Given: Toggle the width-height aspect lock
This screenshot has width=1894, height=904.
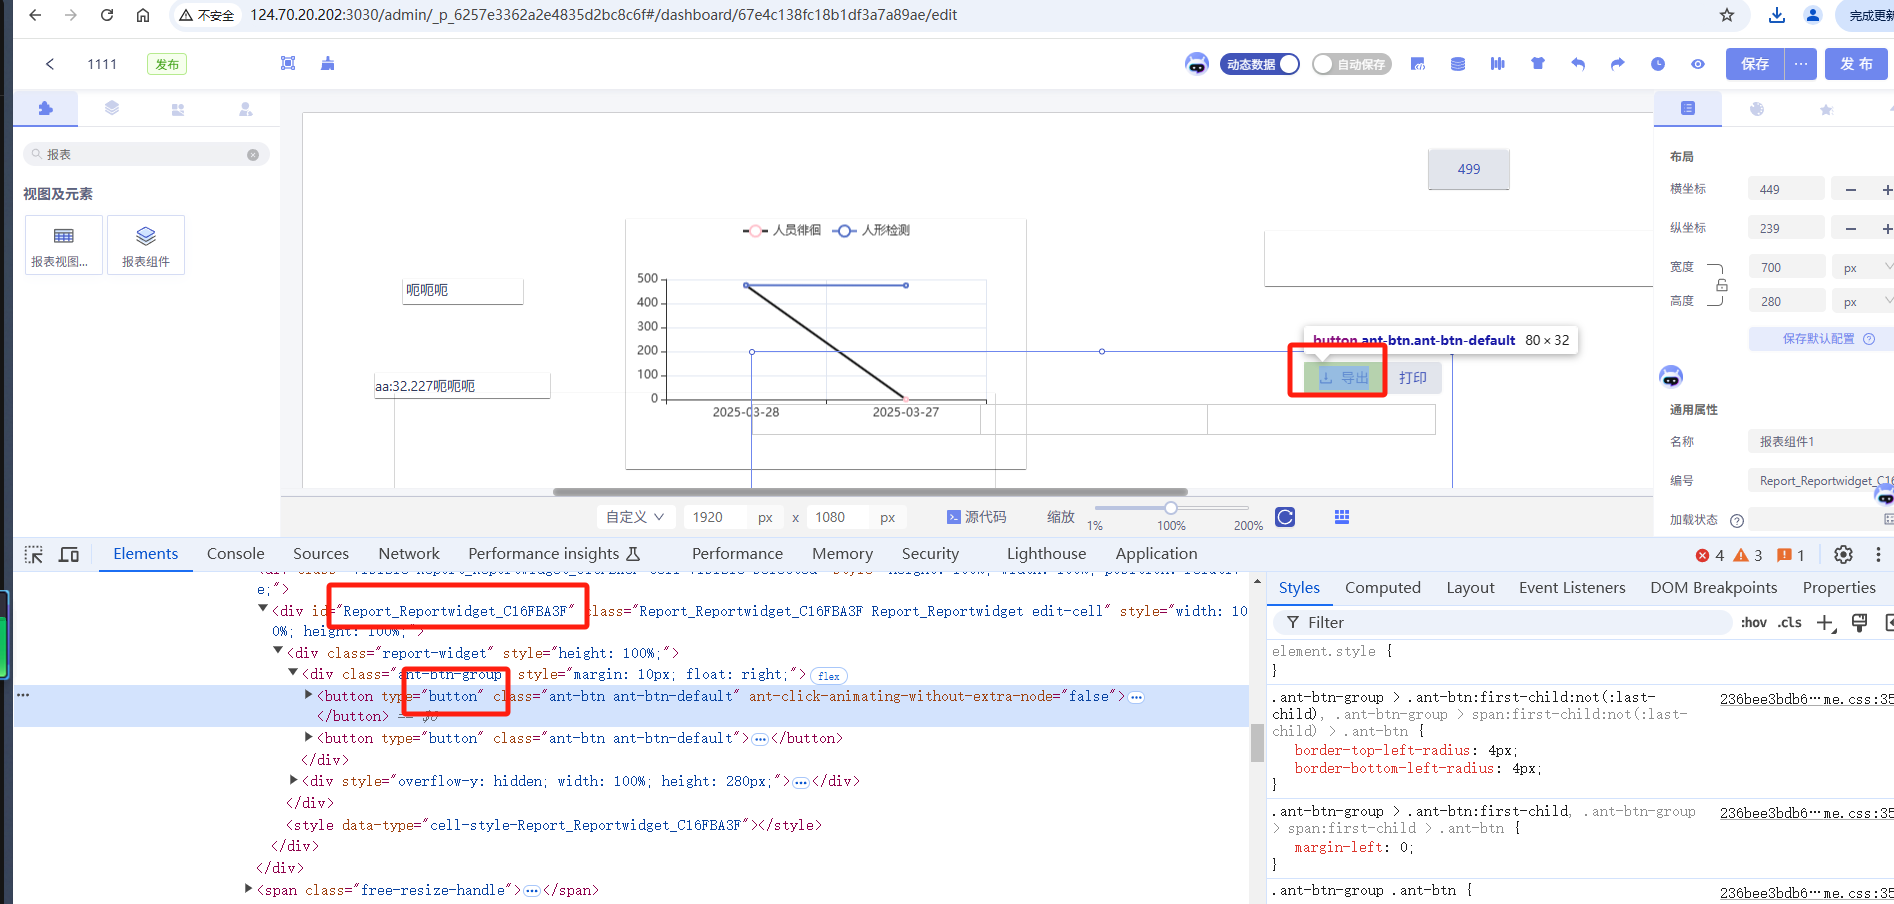Looking at the screenshot, I should point(1721,286).
